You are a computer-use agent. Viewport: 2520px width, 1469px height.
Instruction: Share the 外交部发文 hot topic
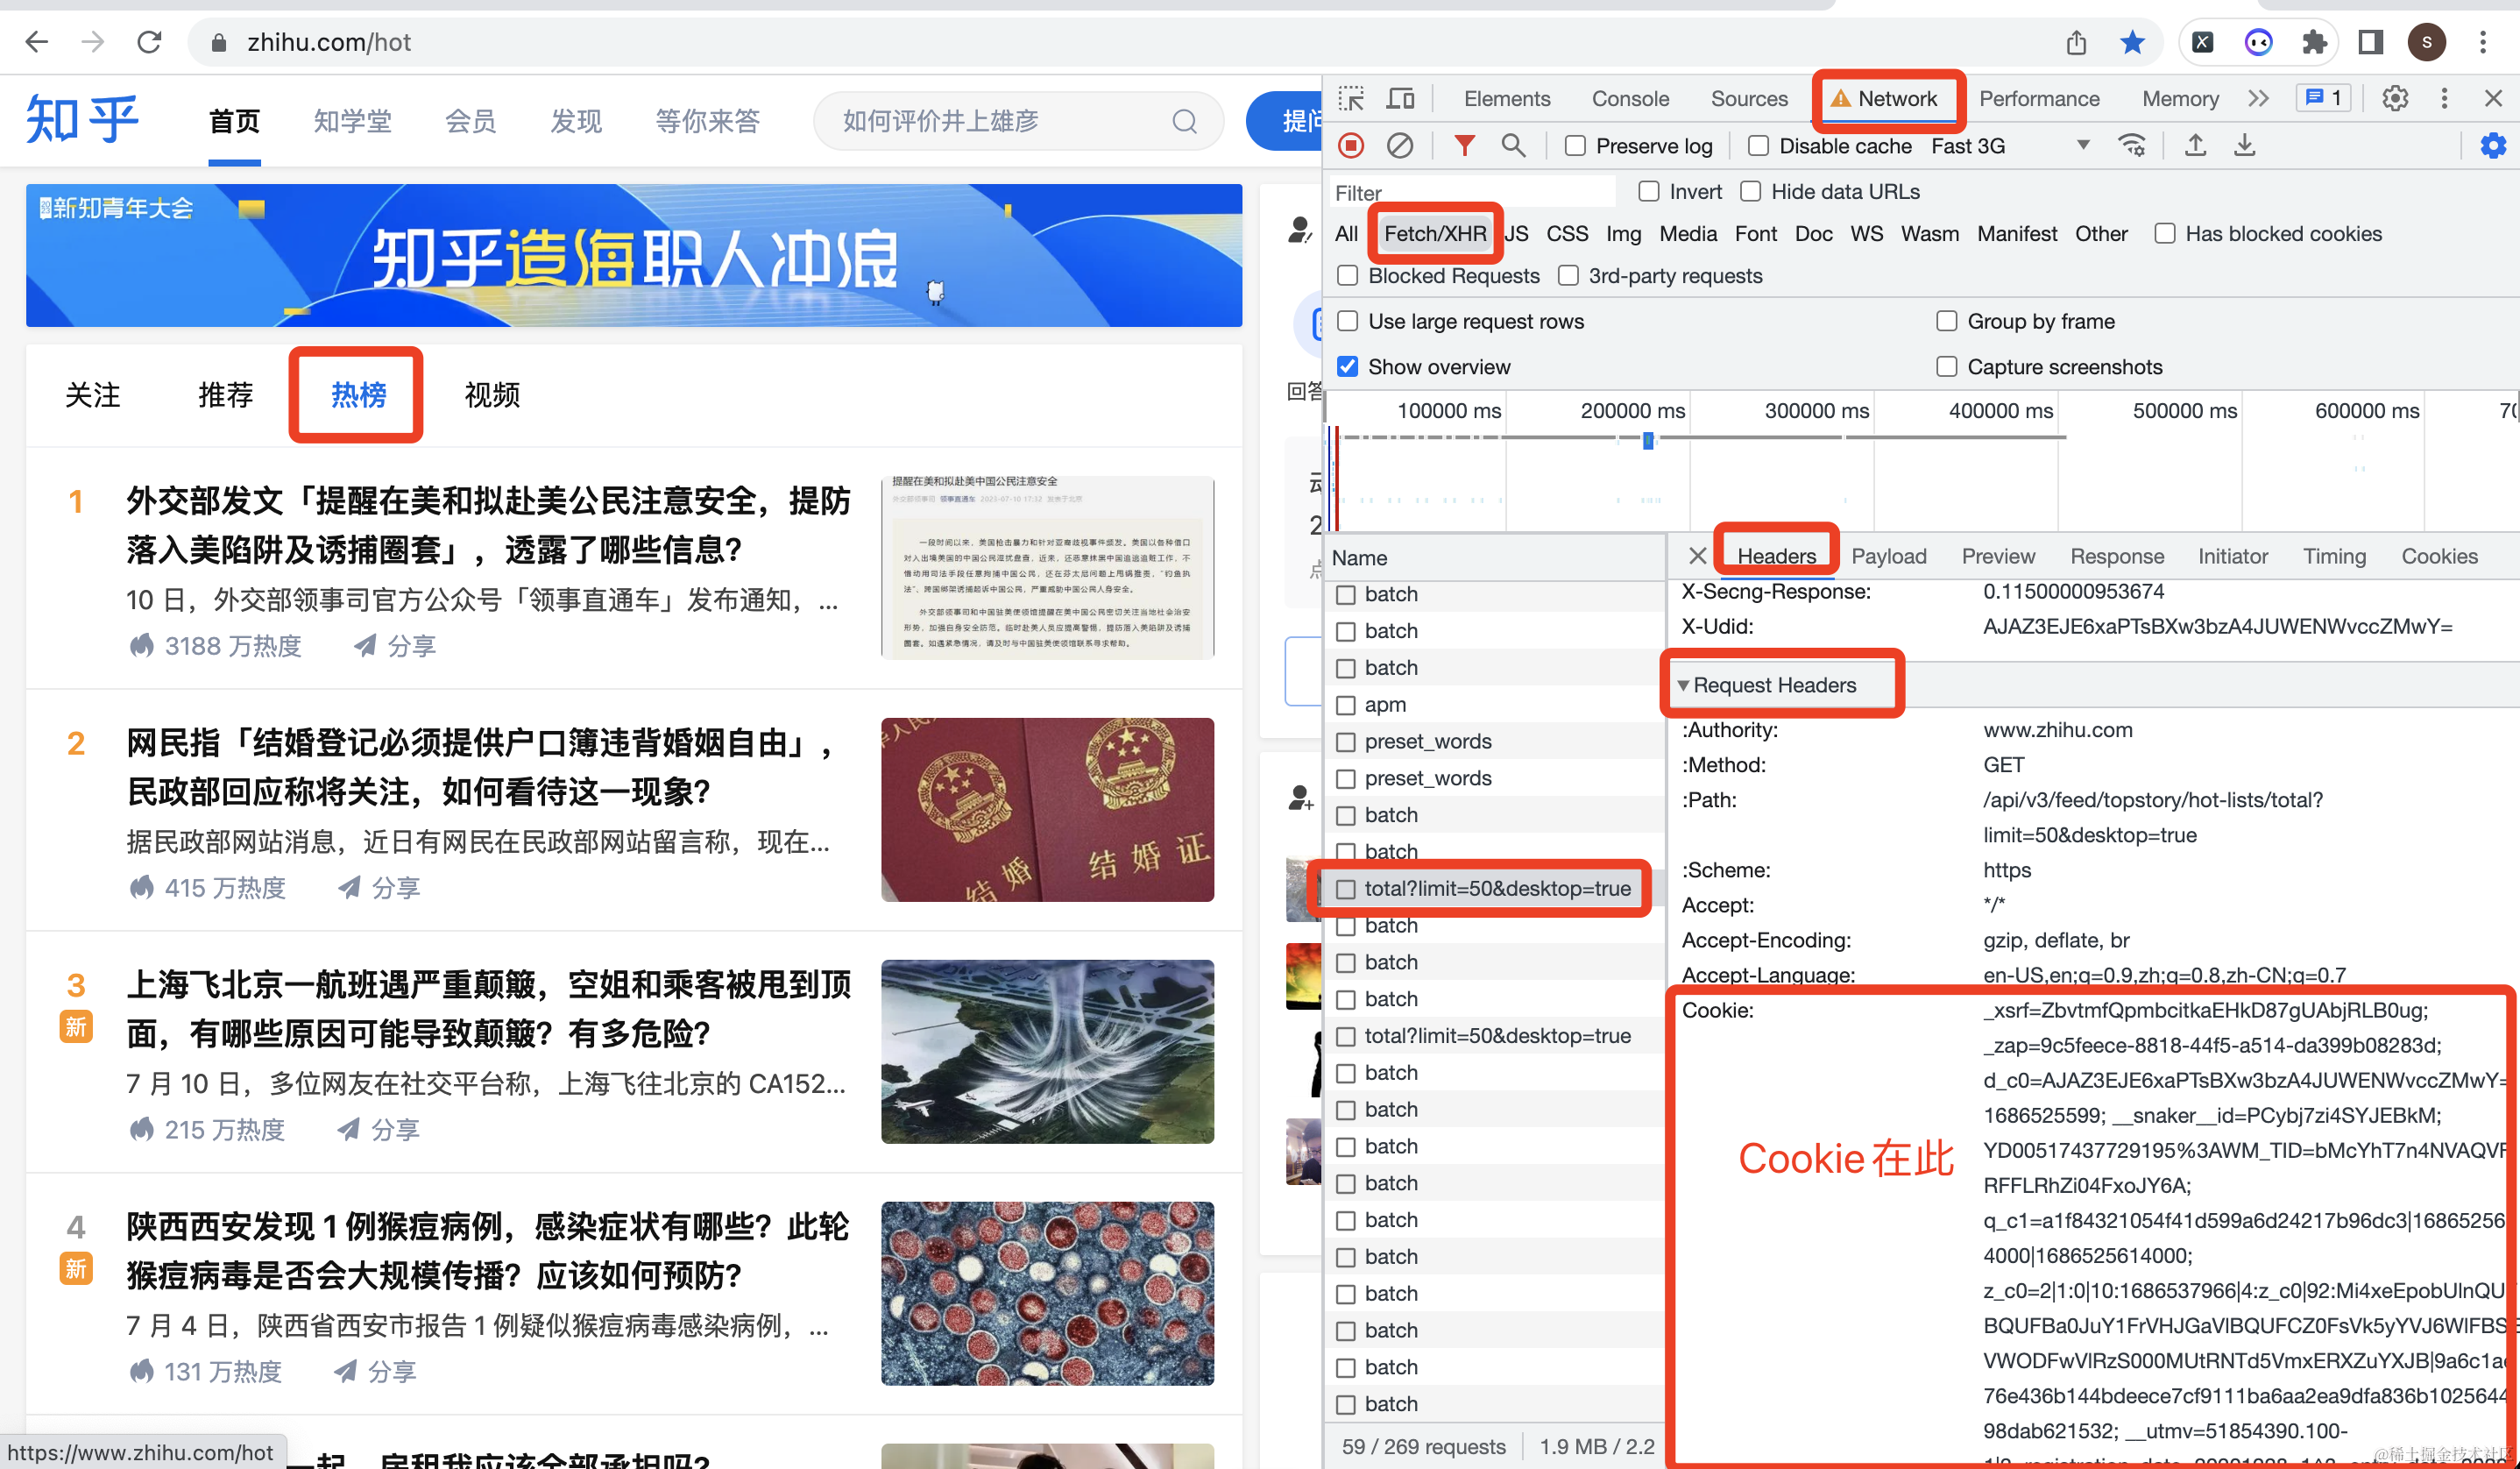(394, 645)
